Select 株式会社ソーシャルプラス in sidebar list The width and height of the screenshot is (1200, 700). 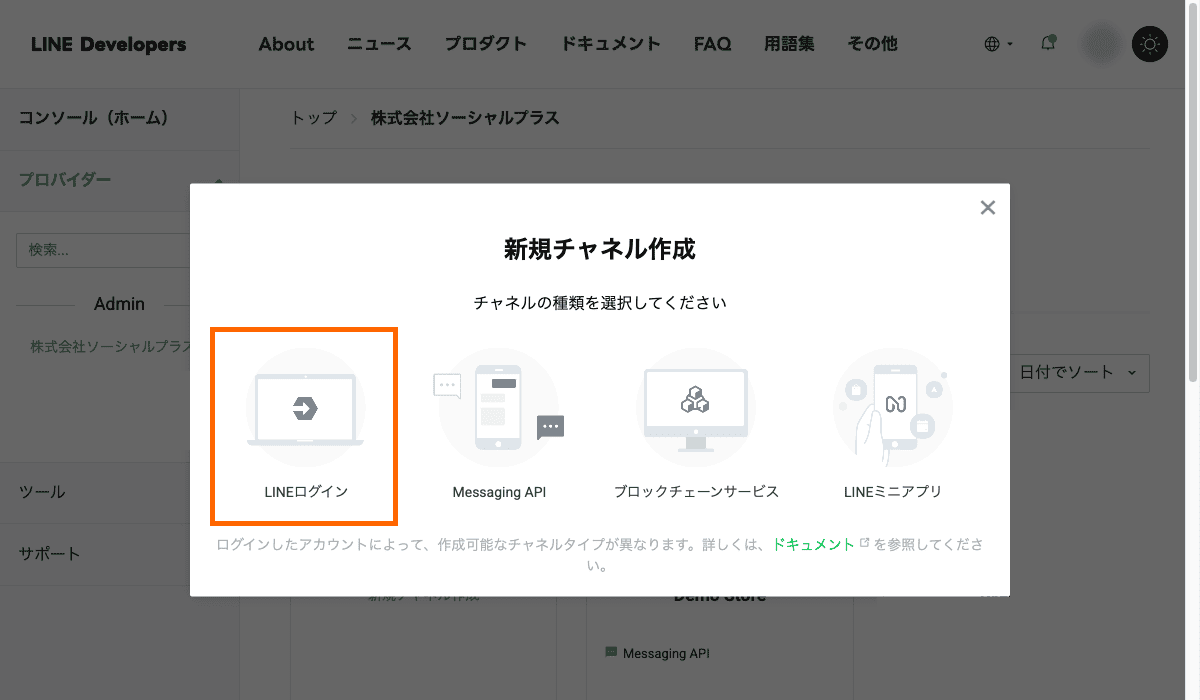pos(110,346)
